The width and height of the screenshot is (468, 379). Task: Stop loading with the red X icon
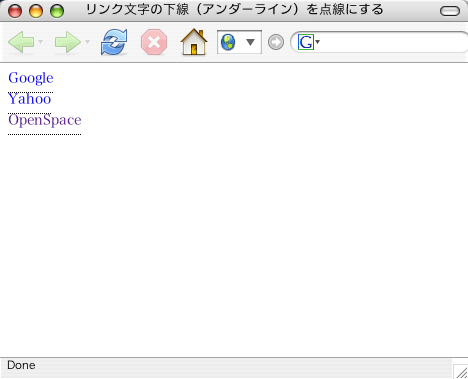pos(154,42)
